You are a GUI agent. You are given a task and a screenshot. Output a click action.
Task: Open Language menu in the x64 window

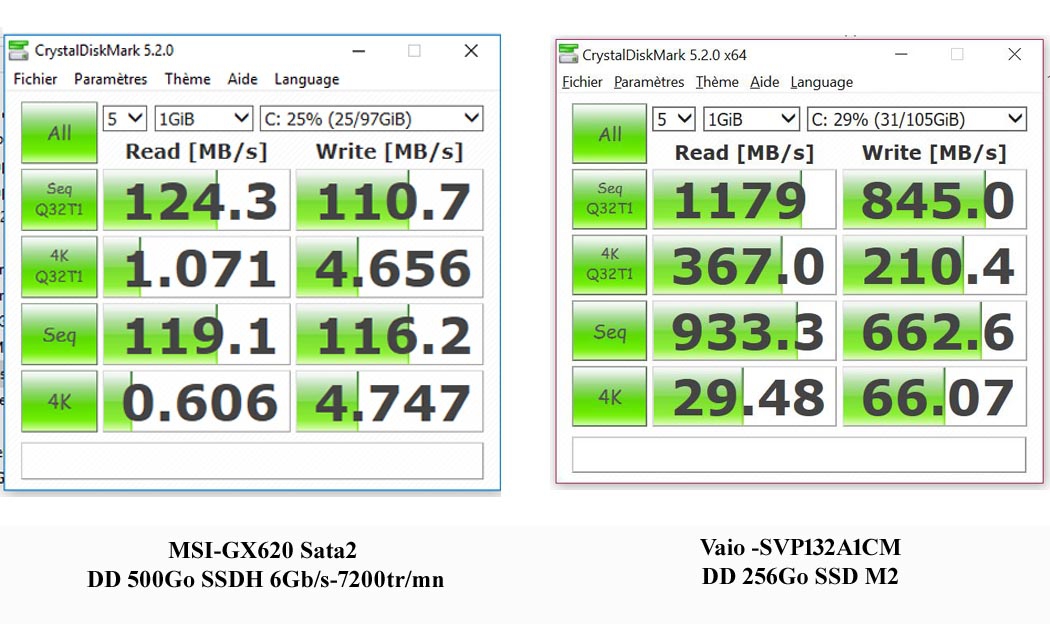pyautogui.click(x=822, y=82)
